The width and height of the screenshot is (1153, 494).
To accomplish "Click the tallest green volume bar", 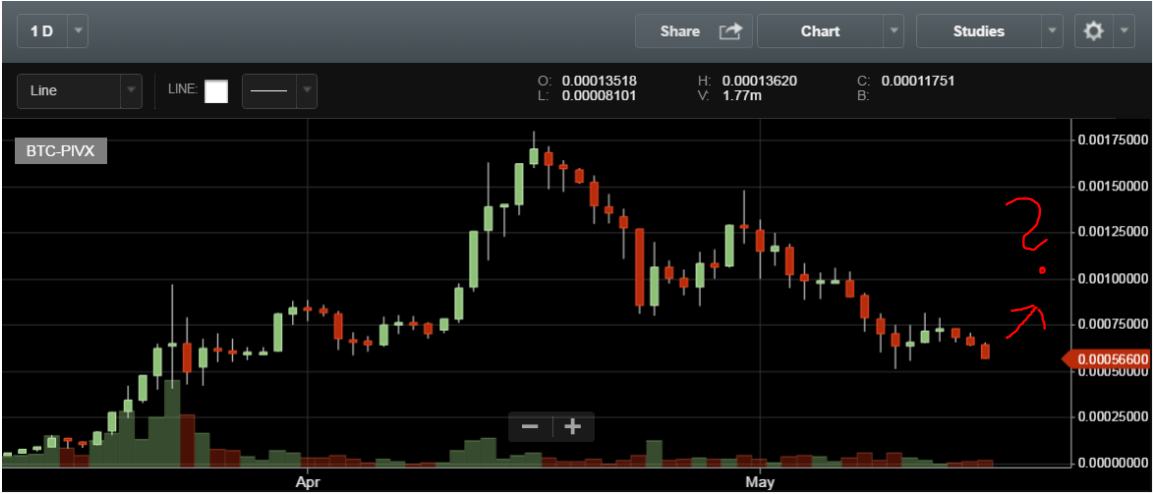I will coord(172,423).
